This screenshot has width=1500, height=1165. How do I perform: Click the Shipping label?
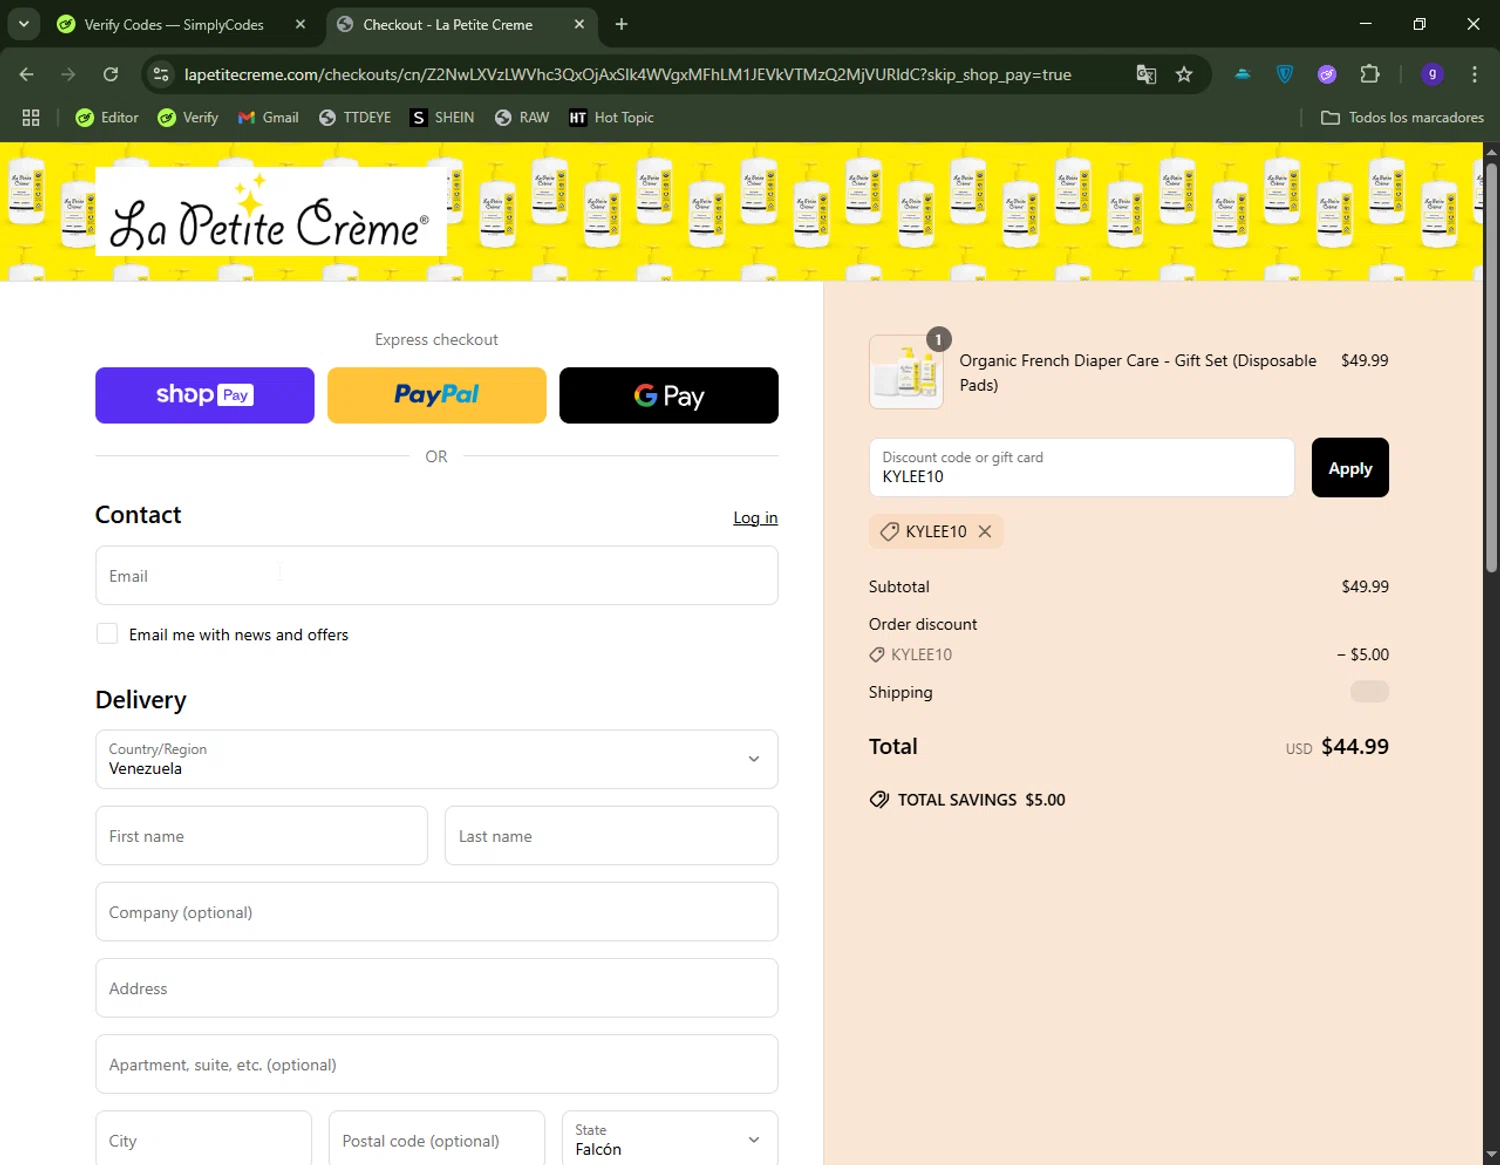coord(901,692)
